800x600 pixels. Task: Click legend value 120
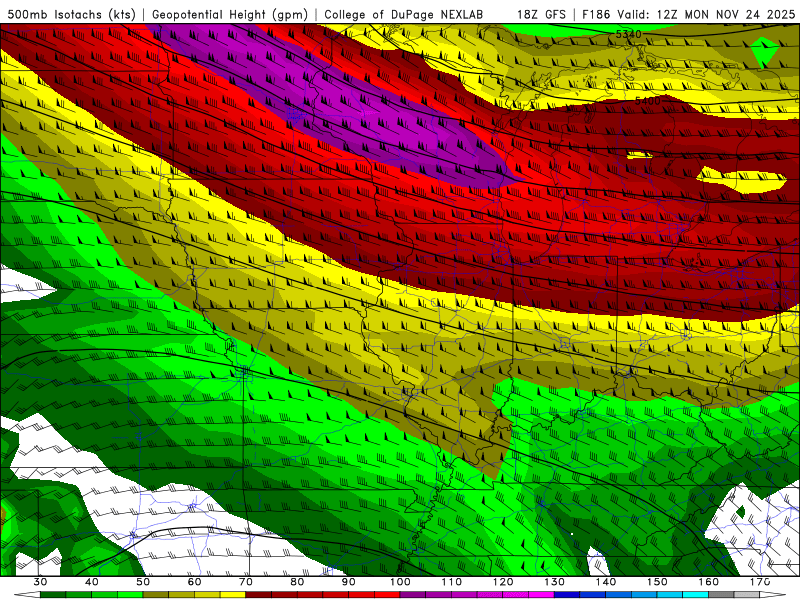(x=503, y=582)
